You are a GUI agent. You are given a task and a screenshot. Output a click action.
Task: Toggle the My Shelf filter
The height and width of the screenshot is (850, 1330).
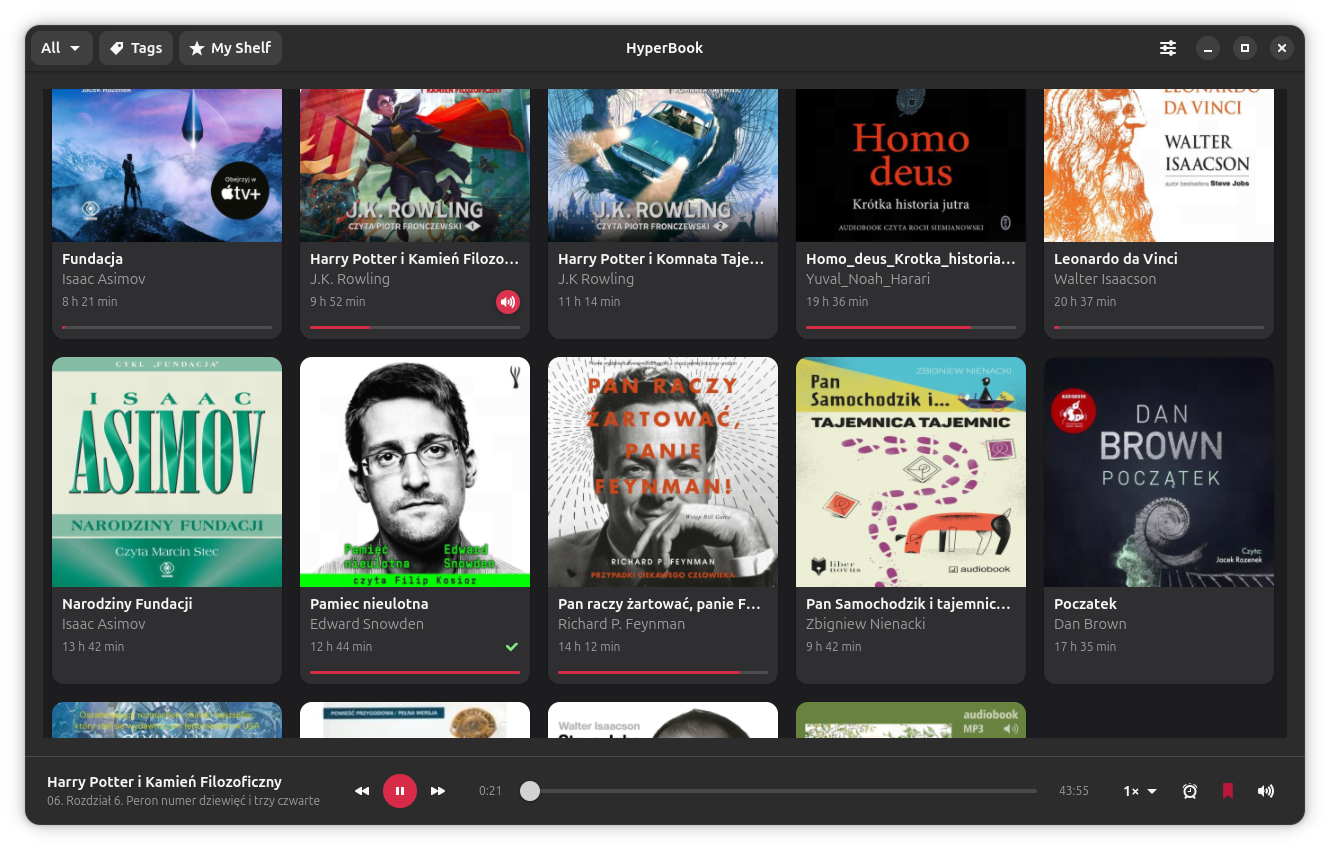click(x=230, y=48)
